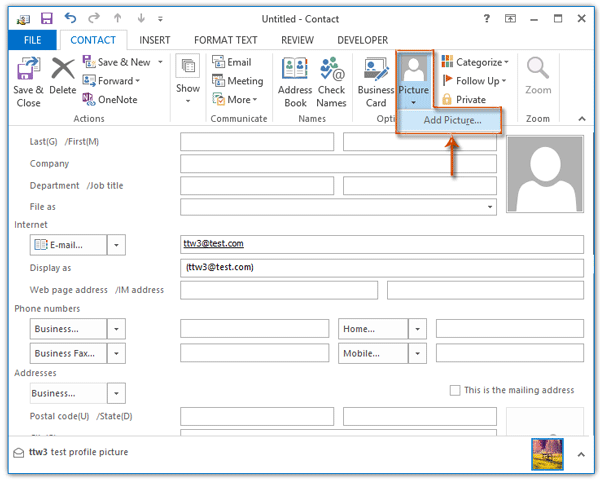The height and width of the screenshot is (480, 600).
Task: Click the ttw3@test.com email field
Action: [382, 244]
